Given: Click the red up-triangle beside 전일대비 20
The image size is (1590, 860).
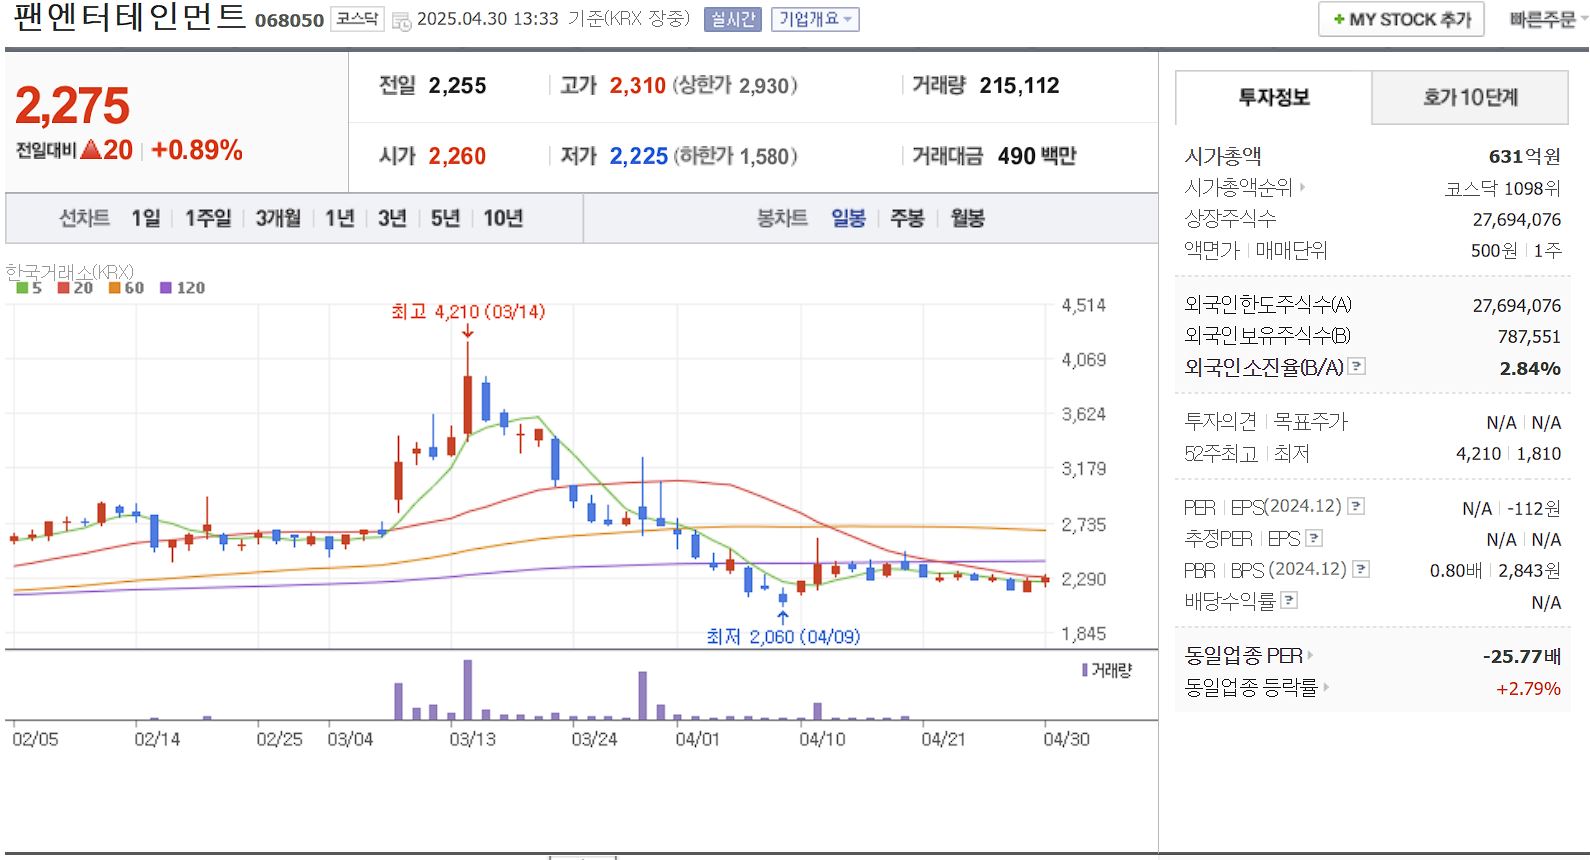Looking at the screenshot, I should (x=90, y=150).
